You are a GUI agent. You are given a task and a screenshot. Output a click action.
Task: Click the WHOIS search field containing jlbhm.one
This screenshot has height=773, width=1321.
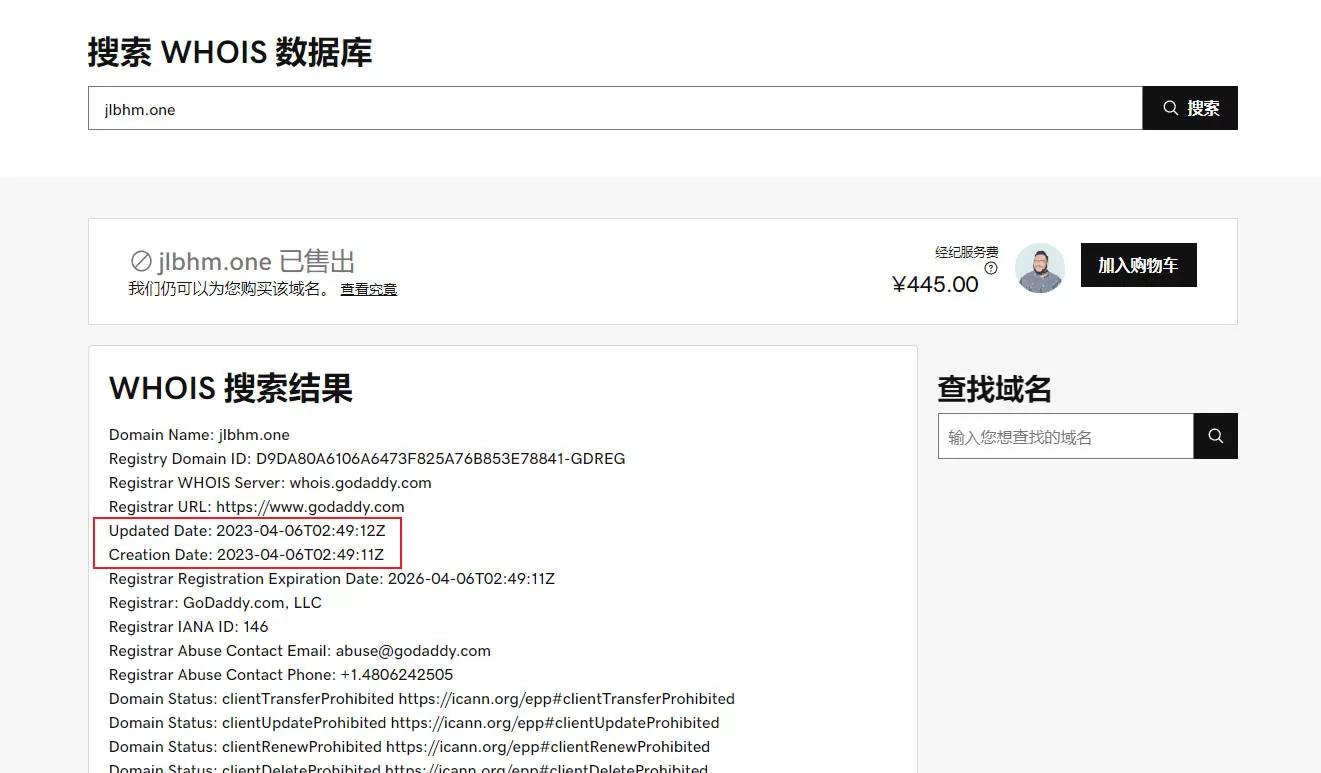tap(614, 108)
